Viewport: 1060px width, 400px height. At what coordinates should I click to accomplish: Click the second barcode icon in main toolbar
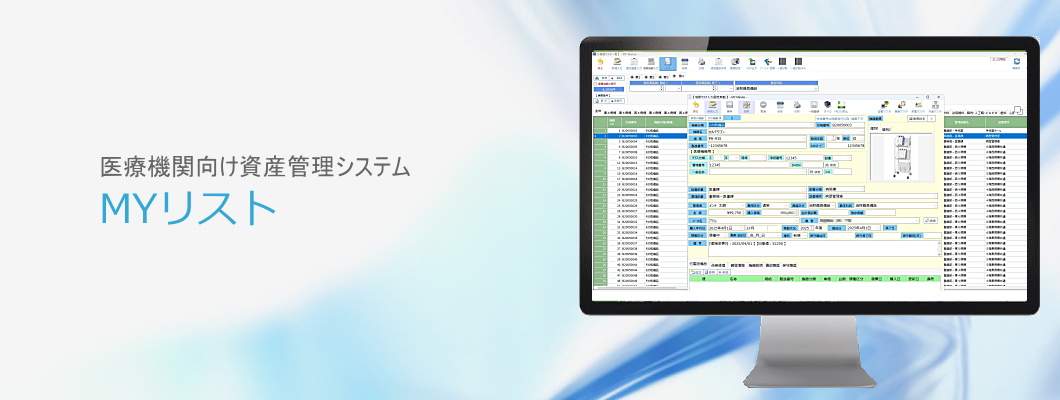(x=798, y=61)
